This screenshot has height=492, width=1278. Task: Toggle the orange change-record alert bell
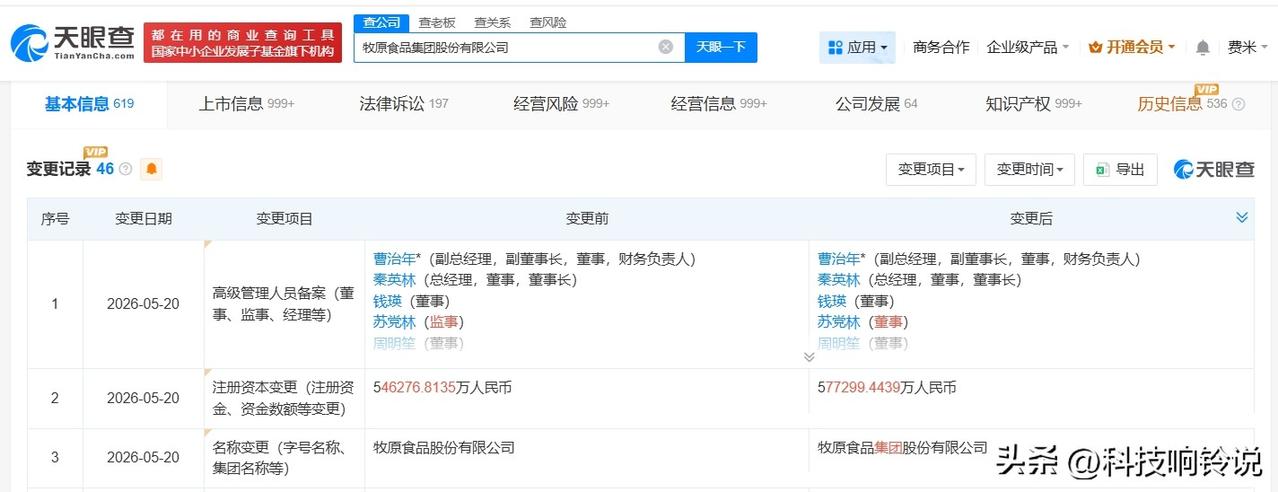point(152,169)
